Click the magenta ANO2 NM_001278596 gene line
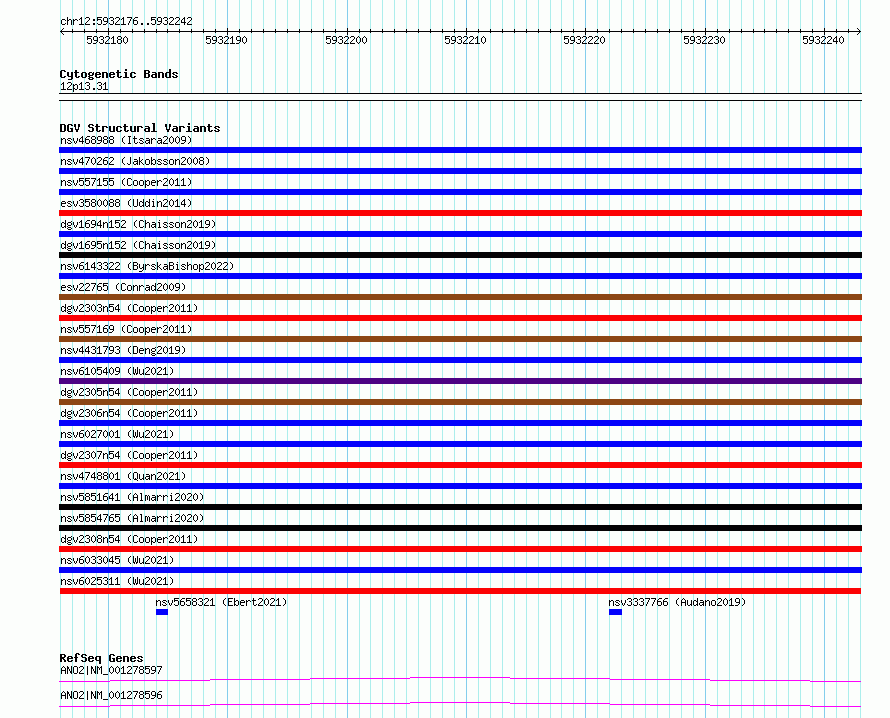The image size is (890, 718). point(460,704)
